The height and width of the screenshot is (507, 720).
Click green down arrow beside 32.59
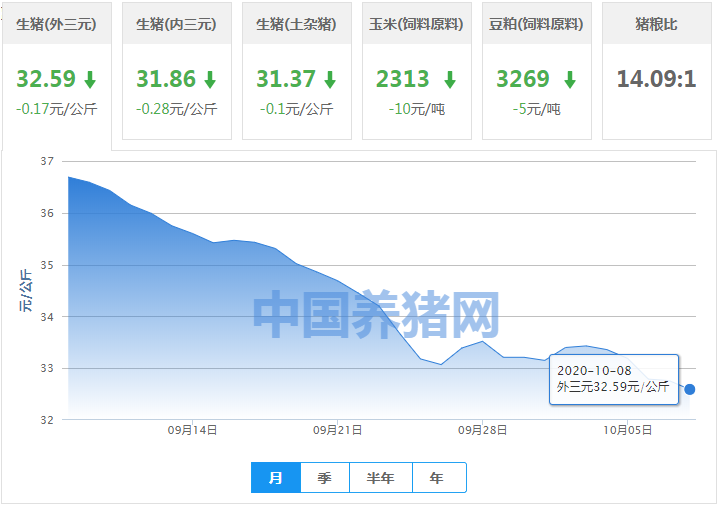tap(90, 80)
